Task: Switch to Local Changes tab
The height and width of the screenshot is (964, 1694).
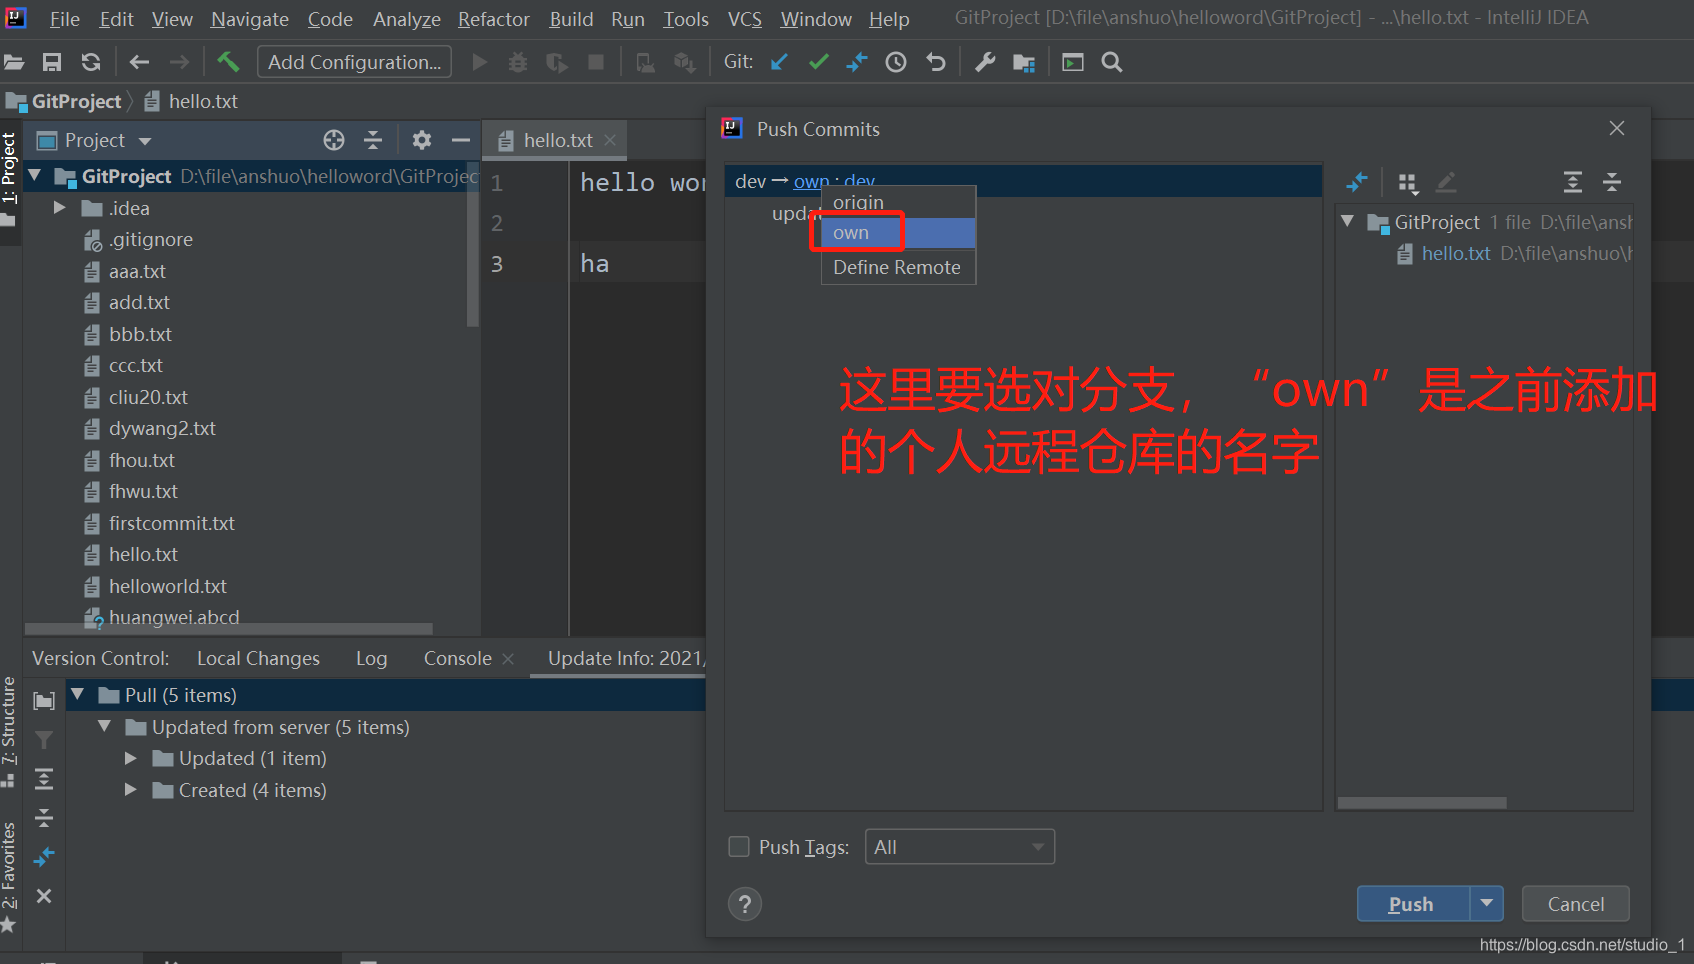Action: point(258,658)
